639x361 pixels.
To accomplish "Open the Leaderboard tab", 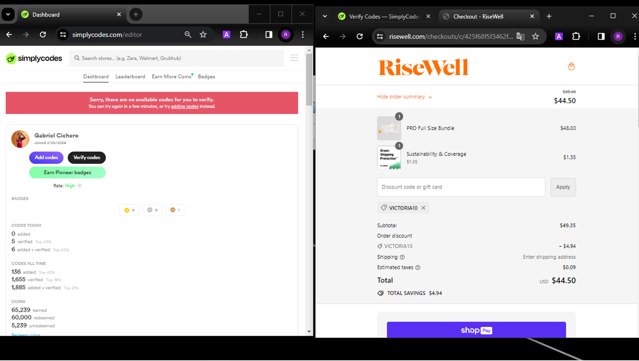I will coord(130,77).
